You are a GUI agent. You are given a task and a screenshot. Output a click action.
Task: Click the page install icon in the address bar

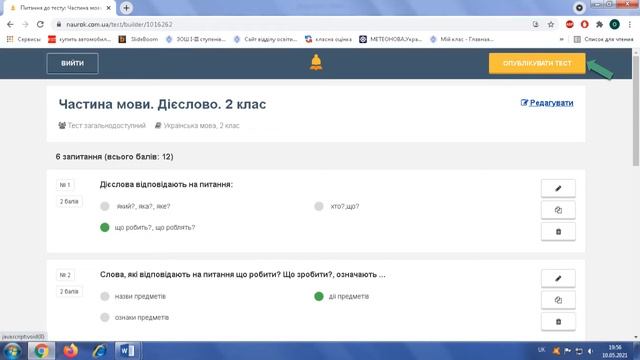pos(536,24)
